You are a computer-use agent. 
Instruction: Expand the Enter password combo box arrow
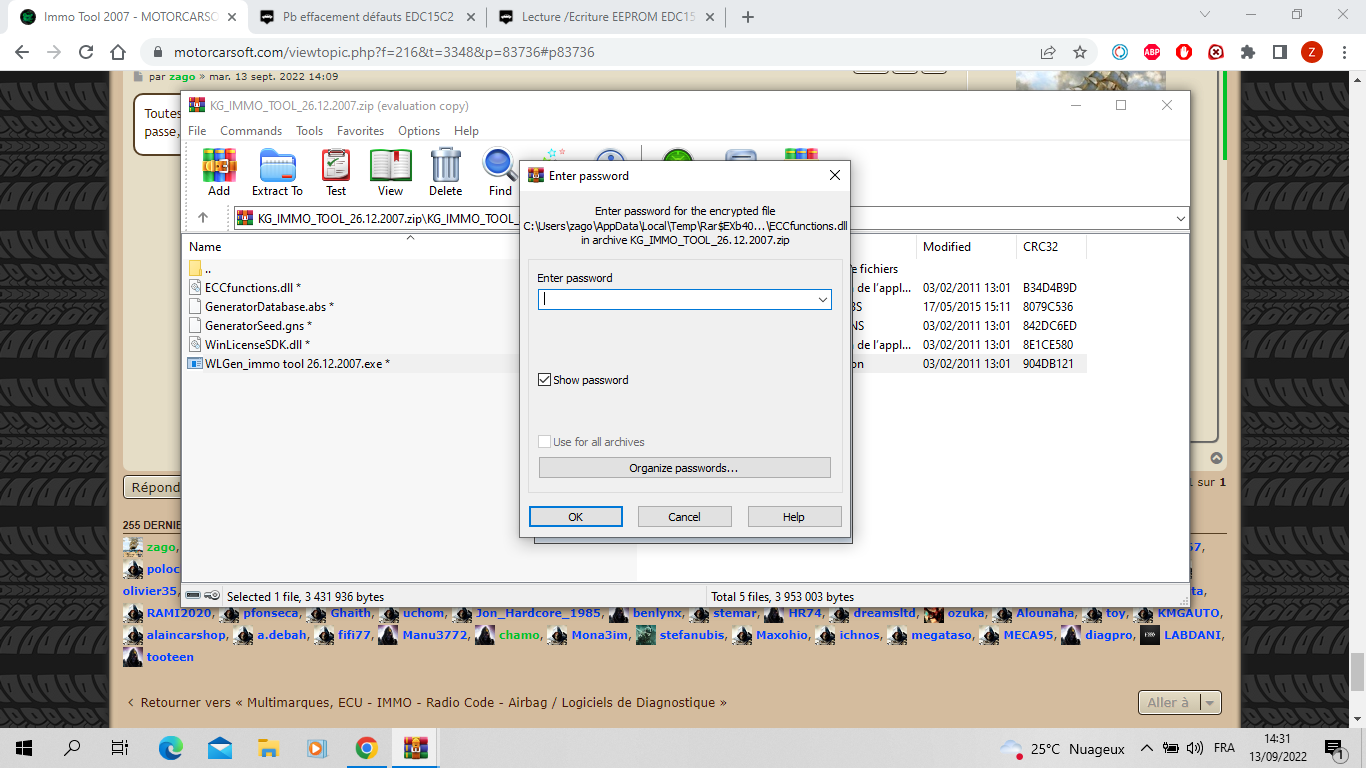822,299
